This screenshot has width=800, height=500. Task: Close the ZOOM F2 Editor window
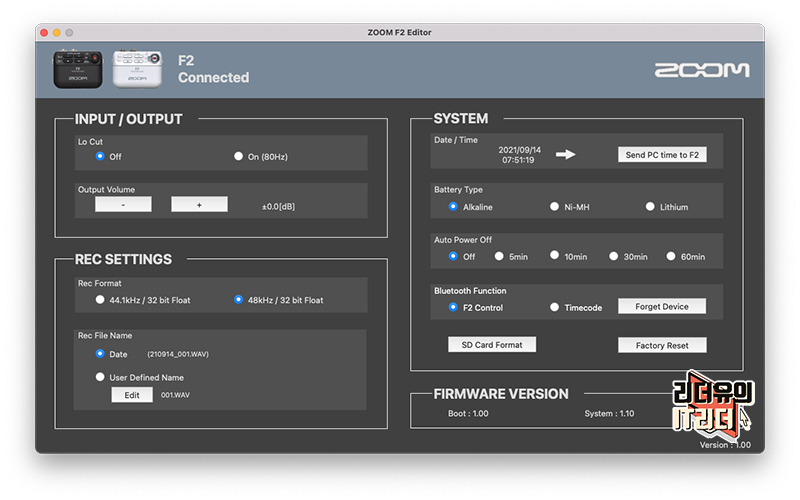point(44,33)
